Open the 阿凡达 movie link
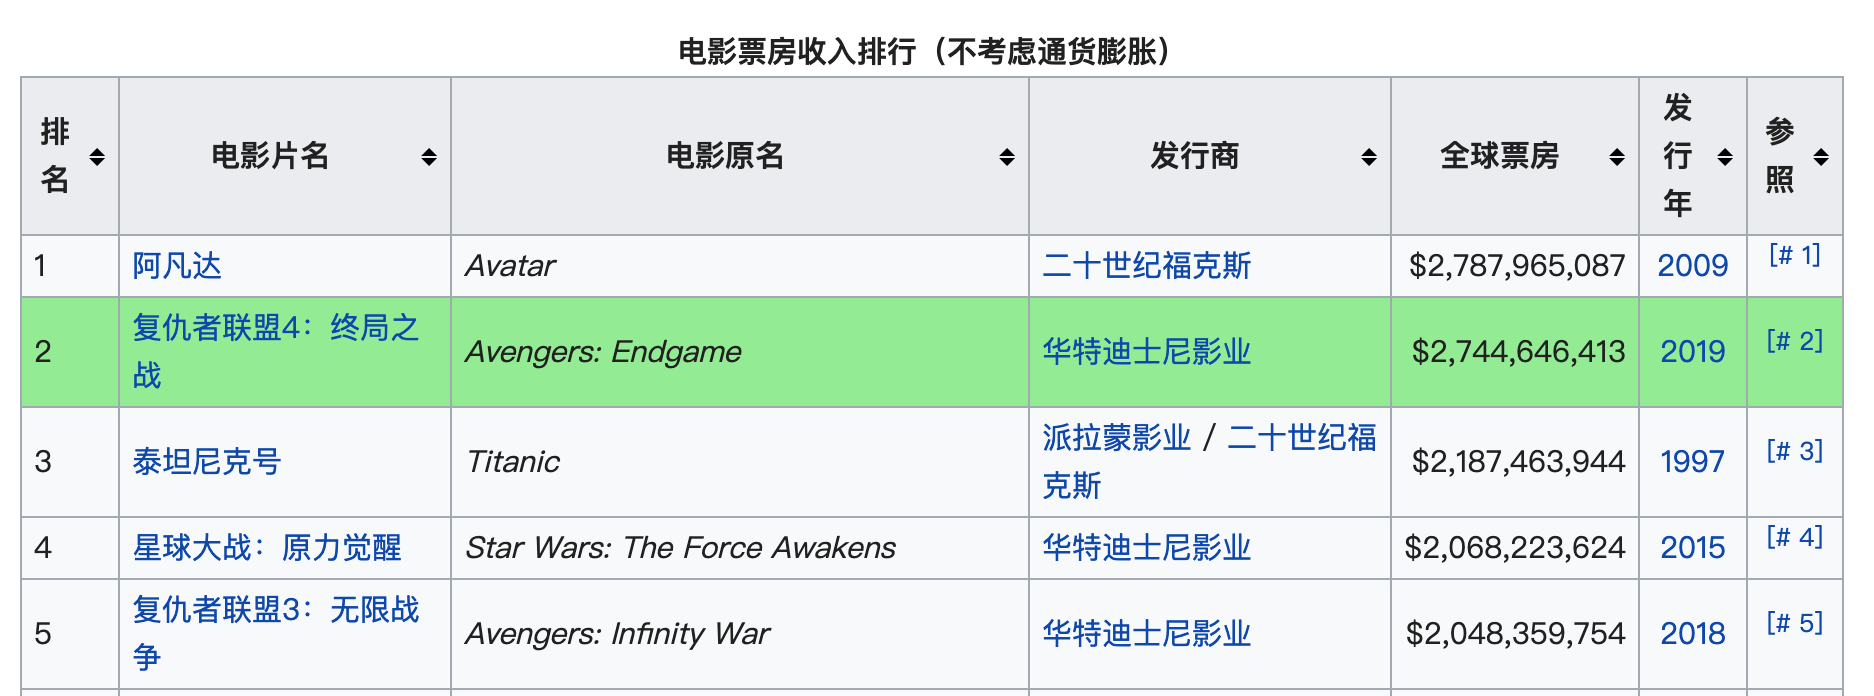The height and width of the screenshot is (696, 1874). (177, 266)
